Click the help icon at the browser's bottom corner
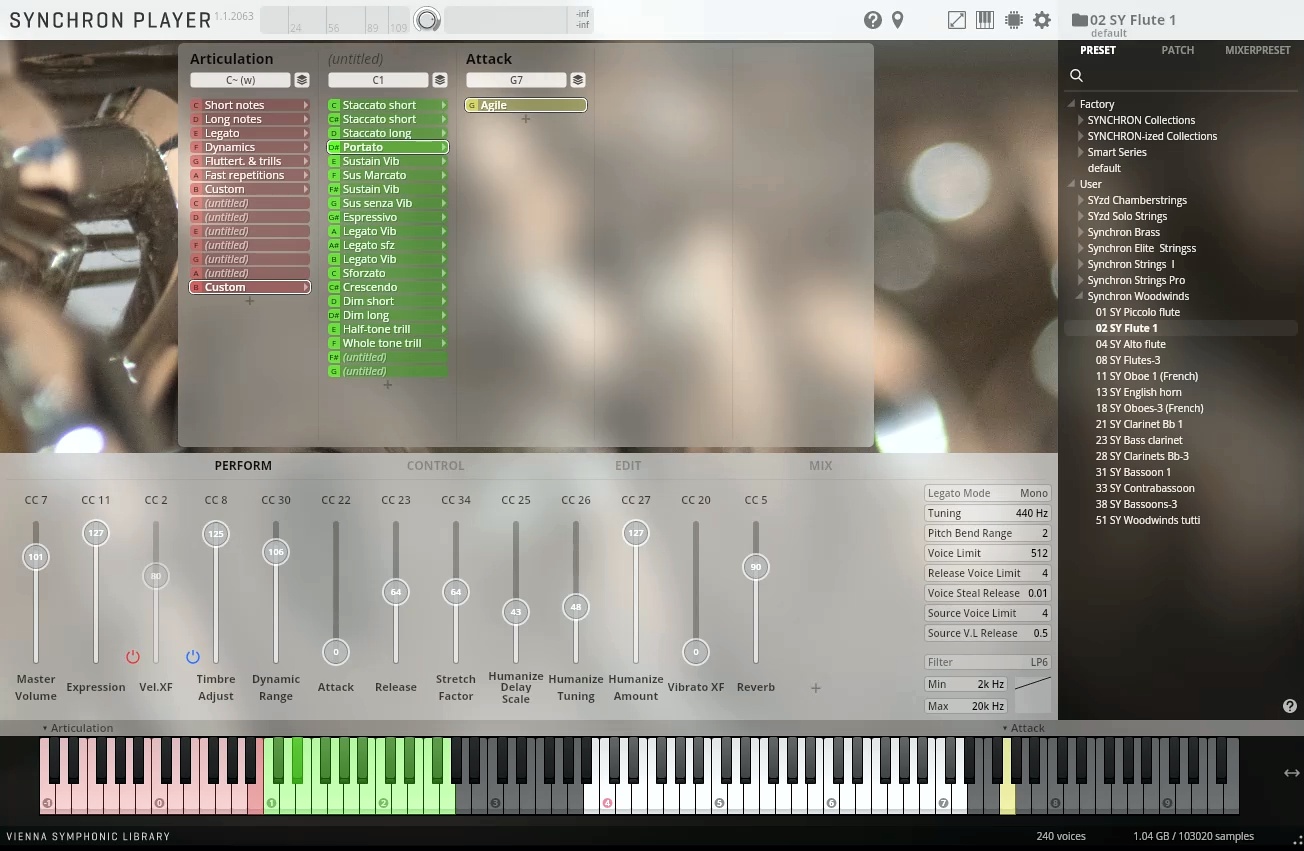Screen dimensions: 1304x851 [1290, 706]
